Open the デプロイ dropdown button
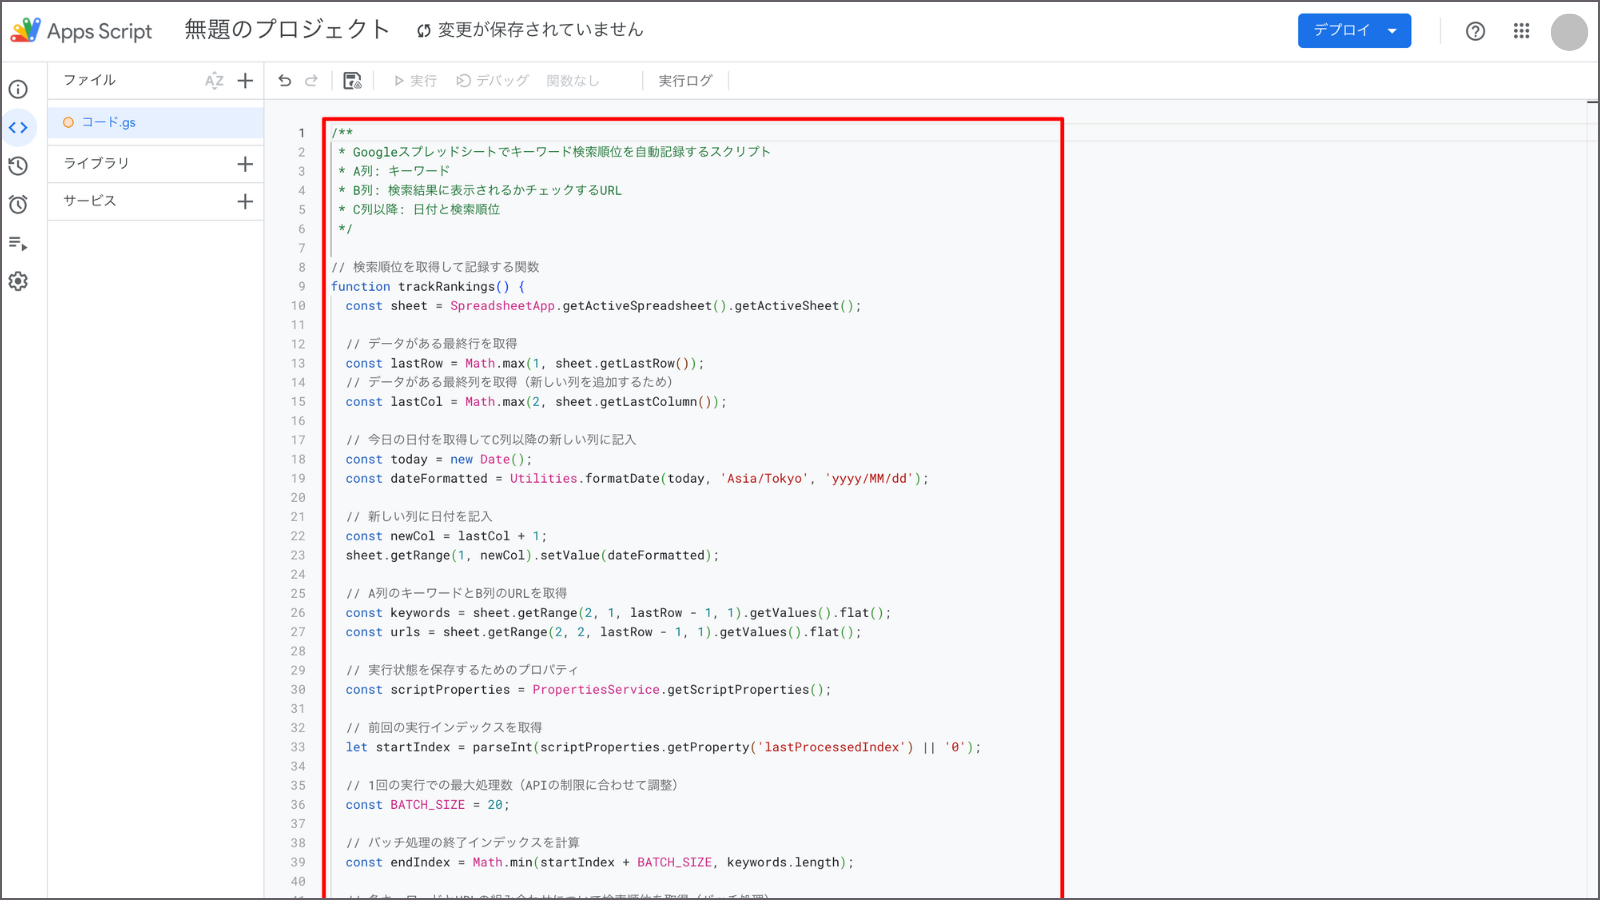 [1354, 30]
